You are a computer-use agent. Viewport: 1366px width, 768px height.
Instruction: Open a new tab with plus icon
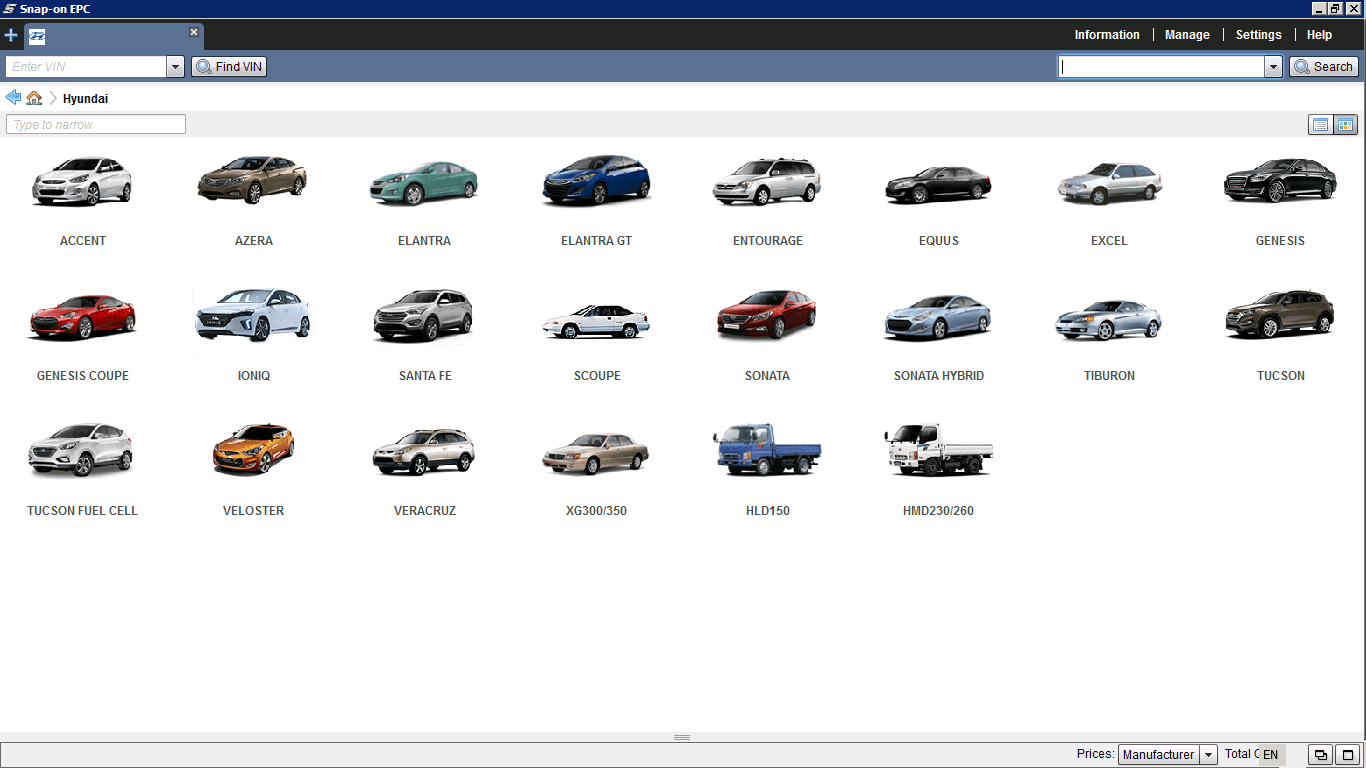tap(11, 35)
